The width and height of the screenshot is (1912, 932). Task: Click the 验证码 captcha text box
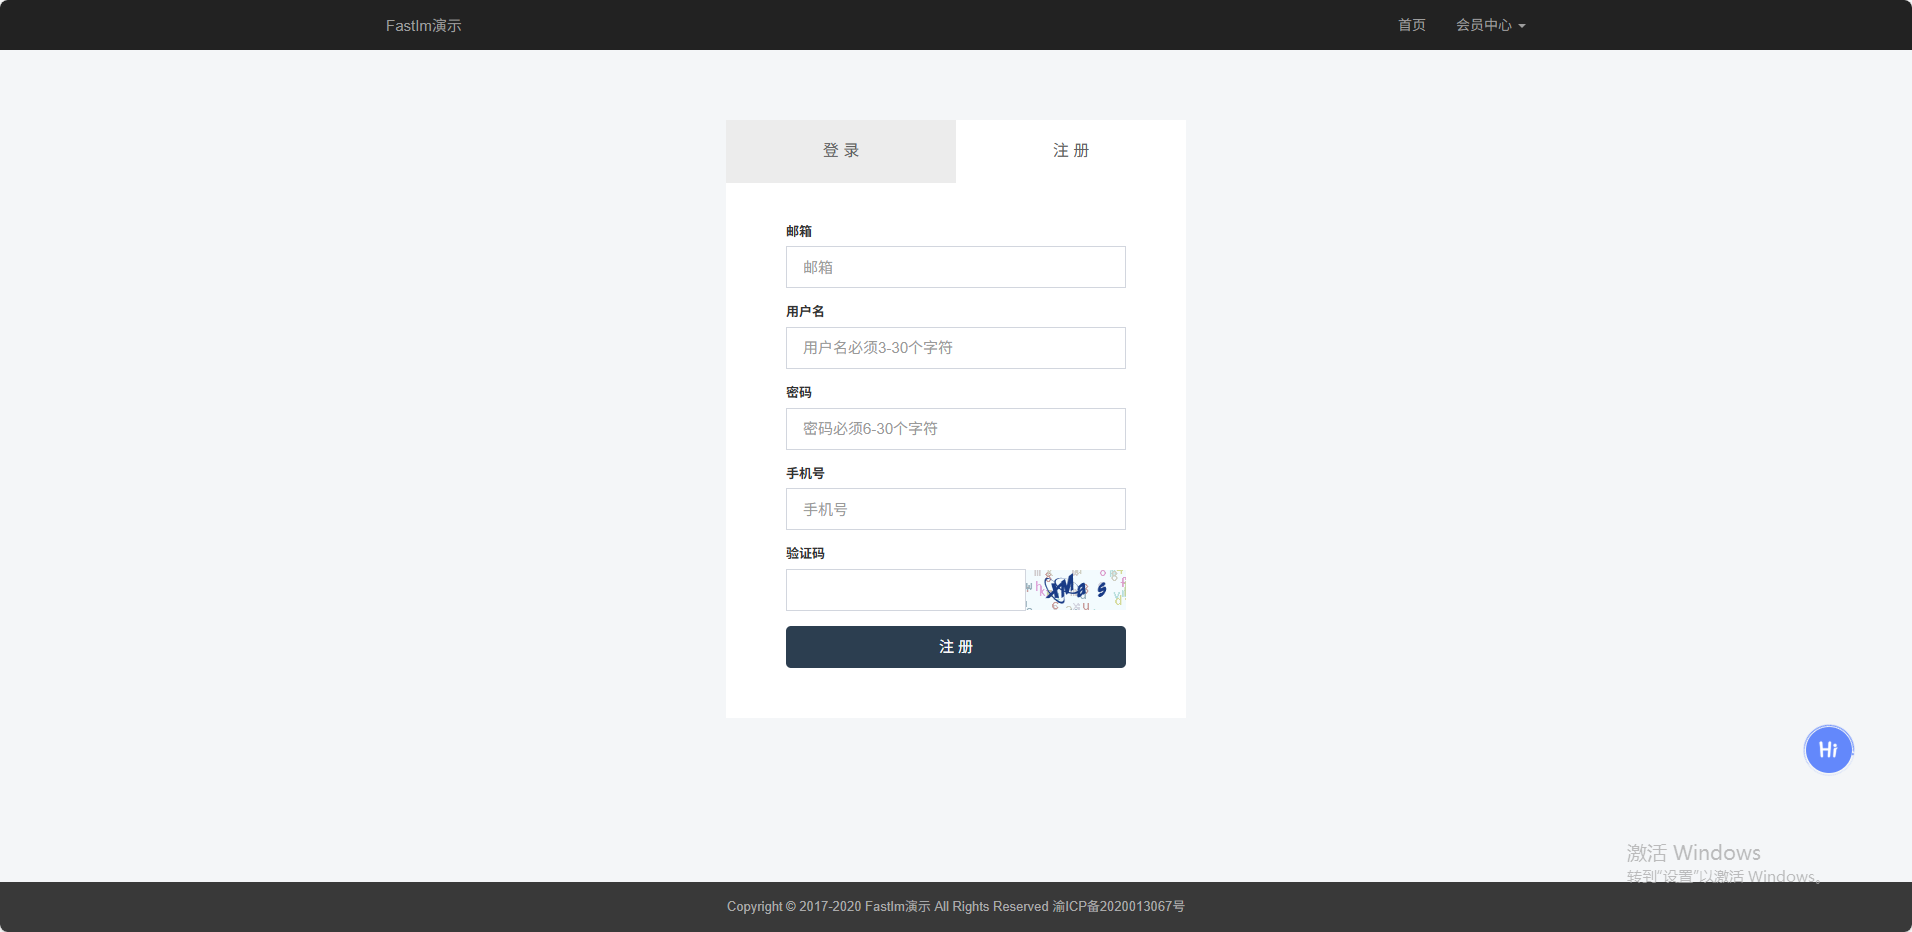pos(905,590)
